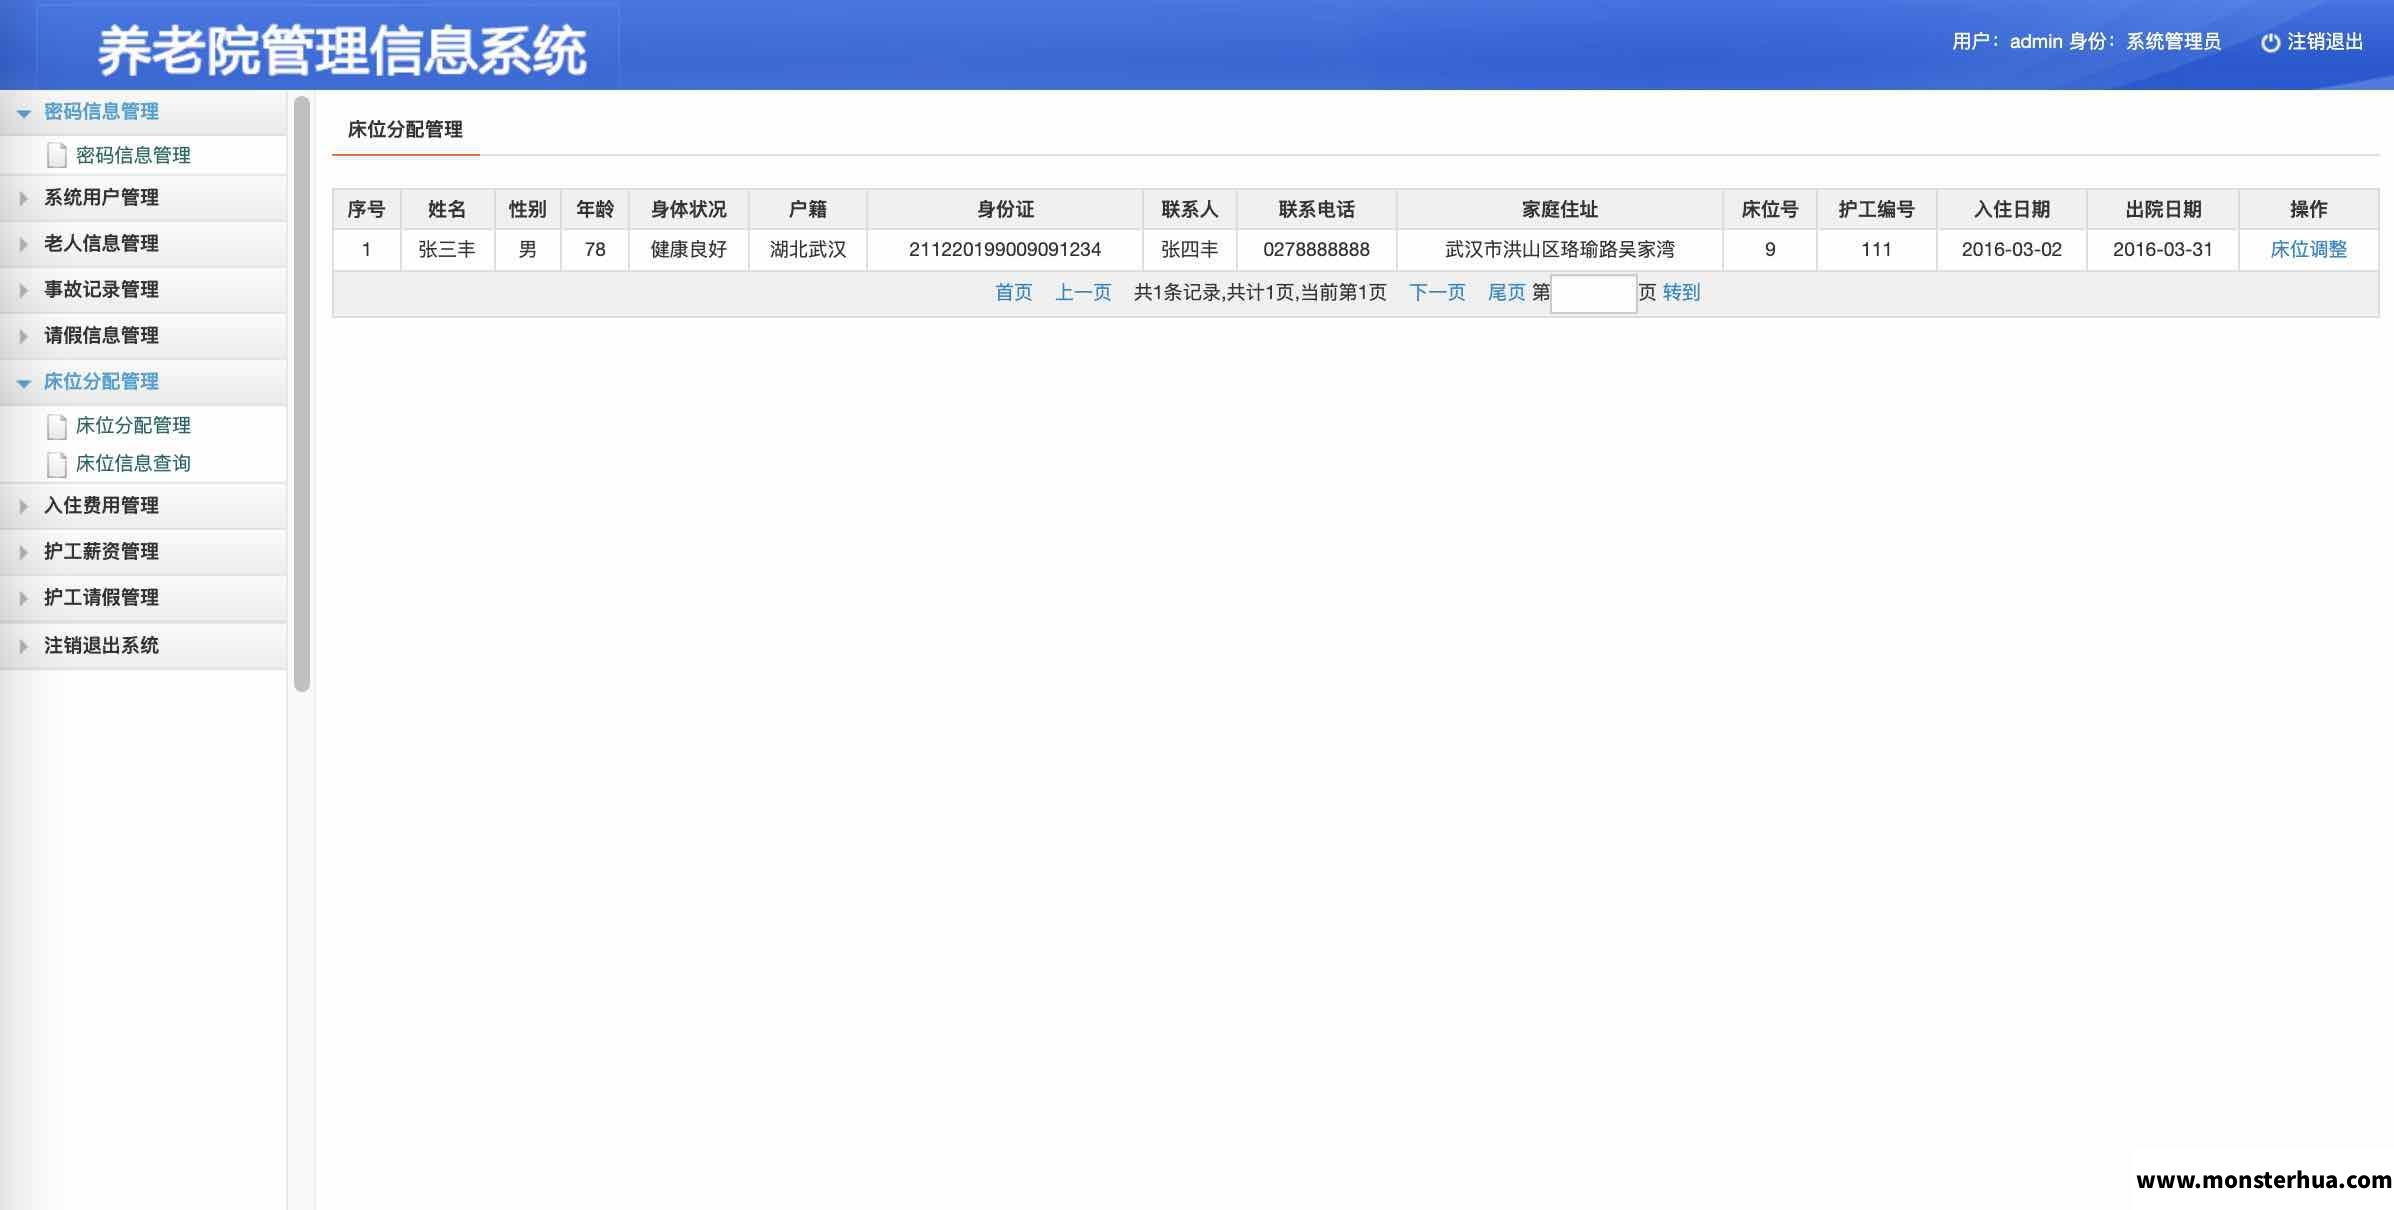Click the phone cell 0278888888
The height and width of the screenshot is (1210, 2394).
[1316, 250]
